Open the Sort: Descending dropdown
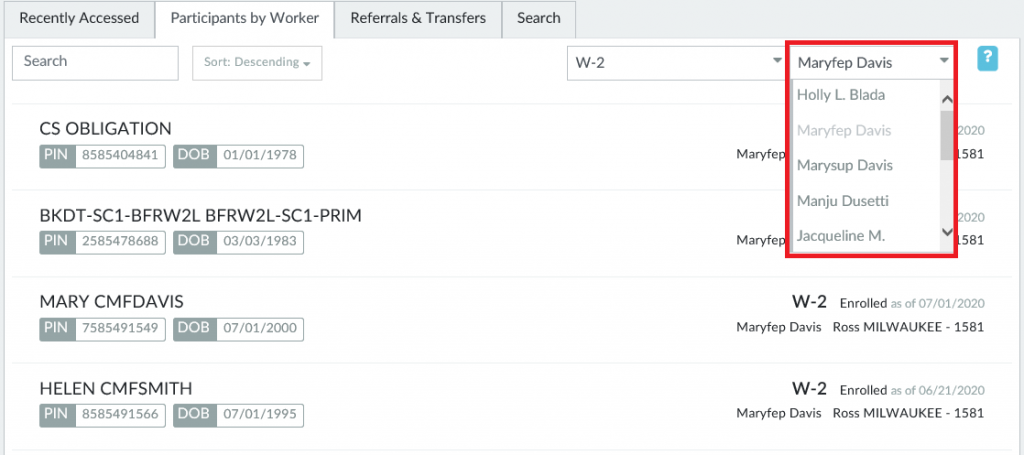1024x455 pixels. click(x=257, y=63)
